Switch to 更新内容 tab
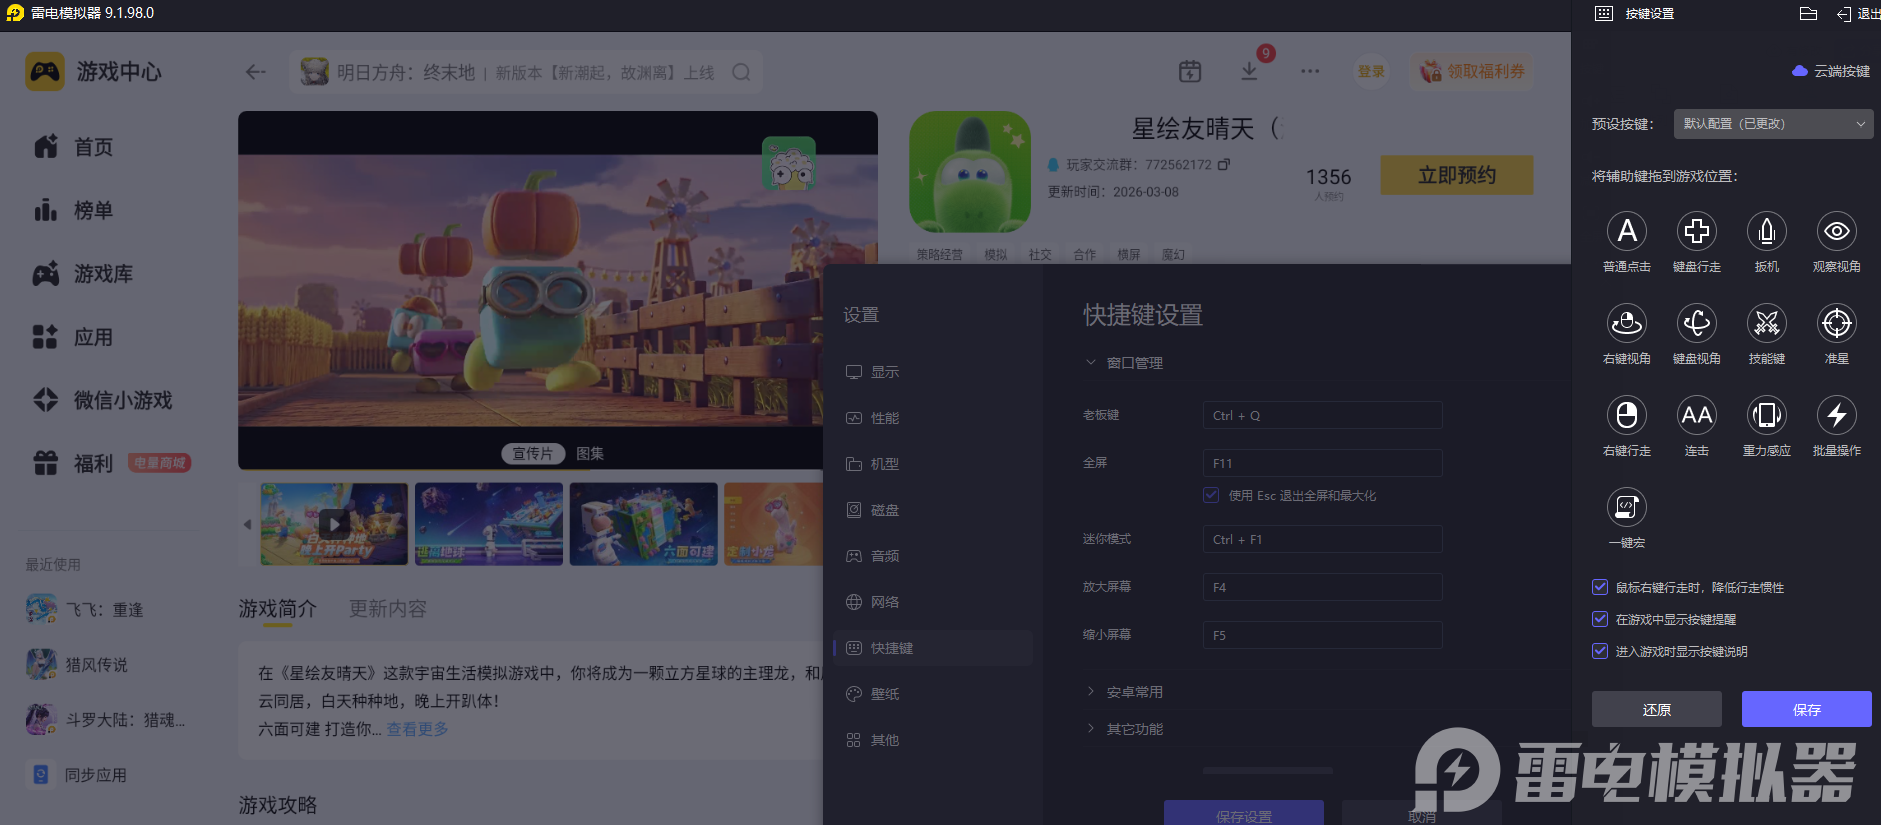This screenshot has height=825, width=1881. [388, 608]
